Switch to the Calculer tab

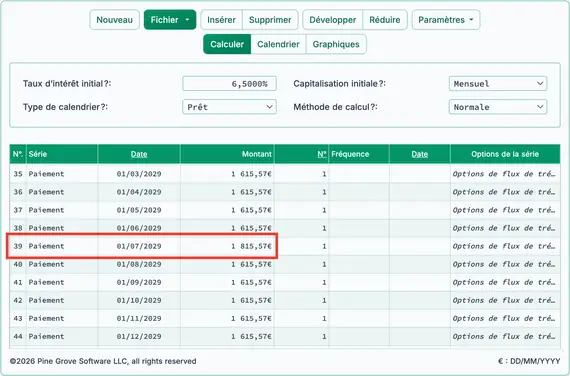(x=227, y=44)
